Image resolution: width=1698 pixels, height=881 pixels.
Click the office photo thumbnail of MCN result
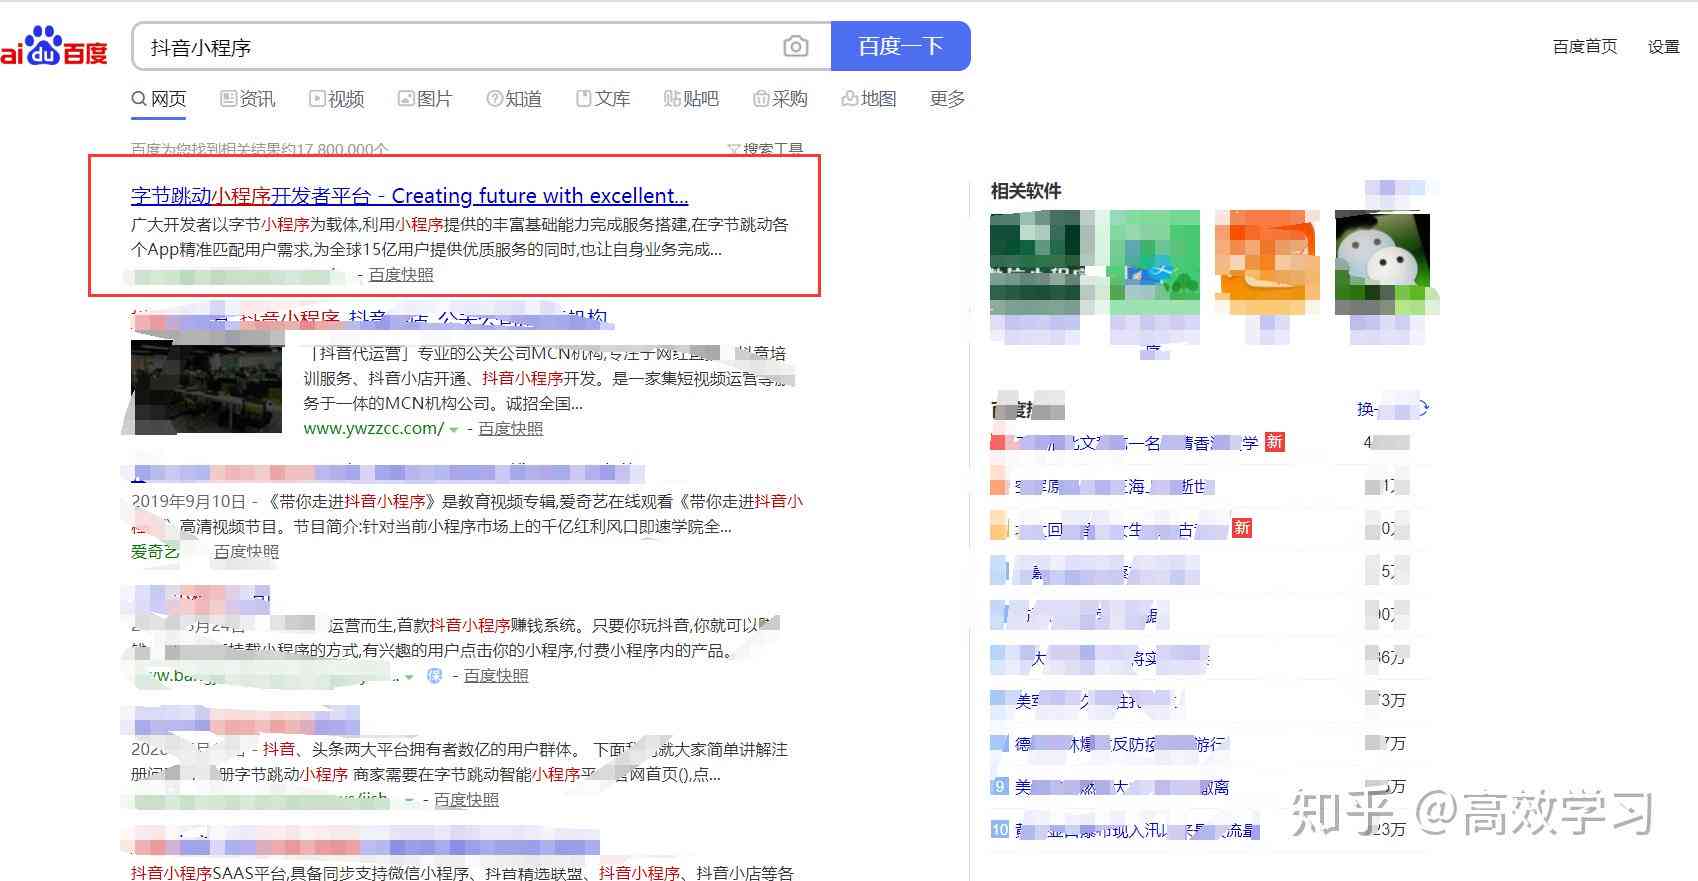click(207, 386)
